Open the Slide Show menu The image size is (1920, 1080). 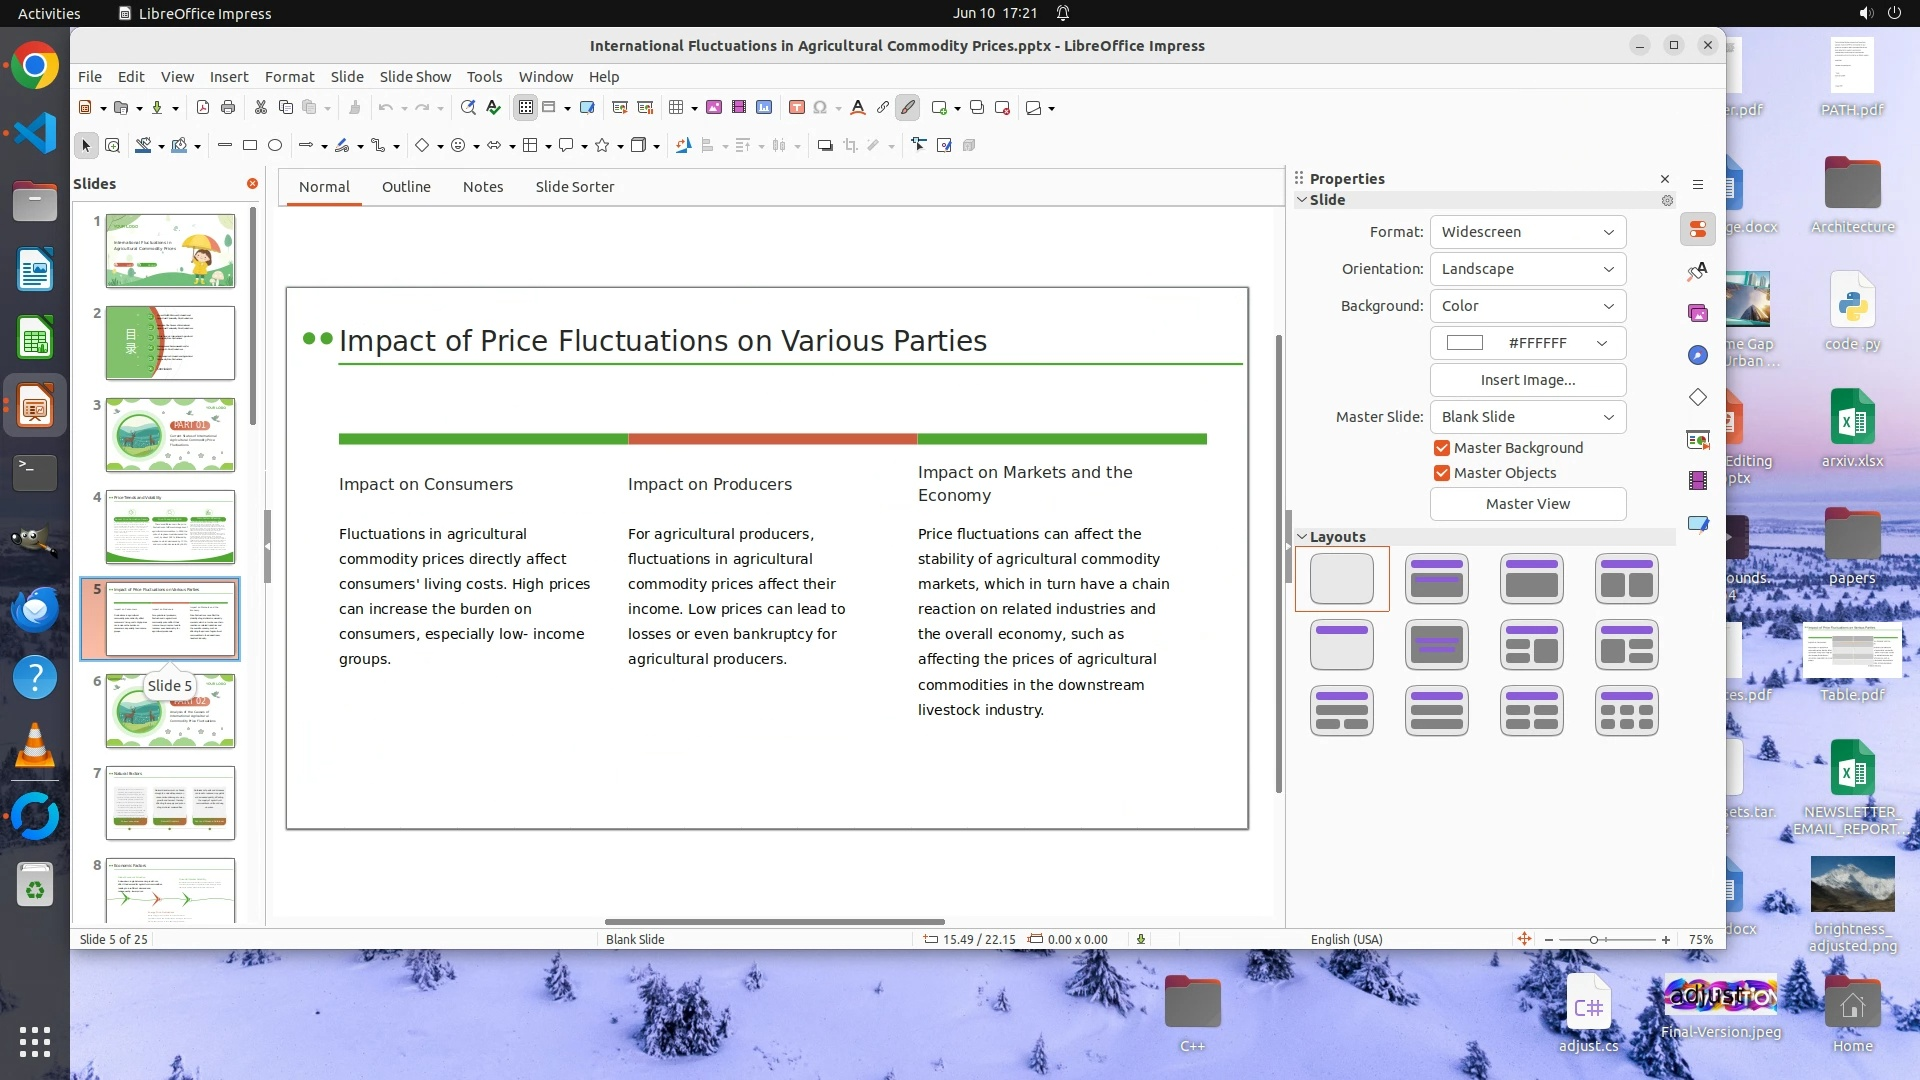pyautogui.click(x=415, y=77)
